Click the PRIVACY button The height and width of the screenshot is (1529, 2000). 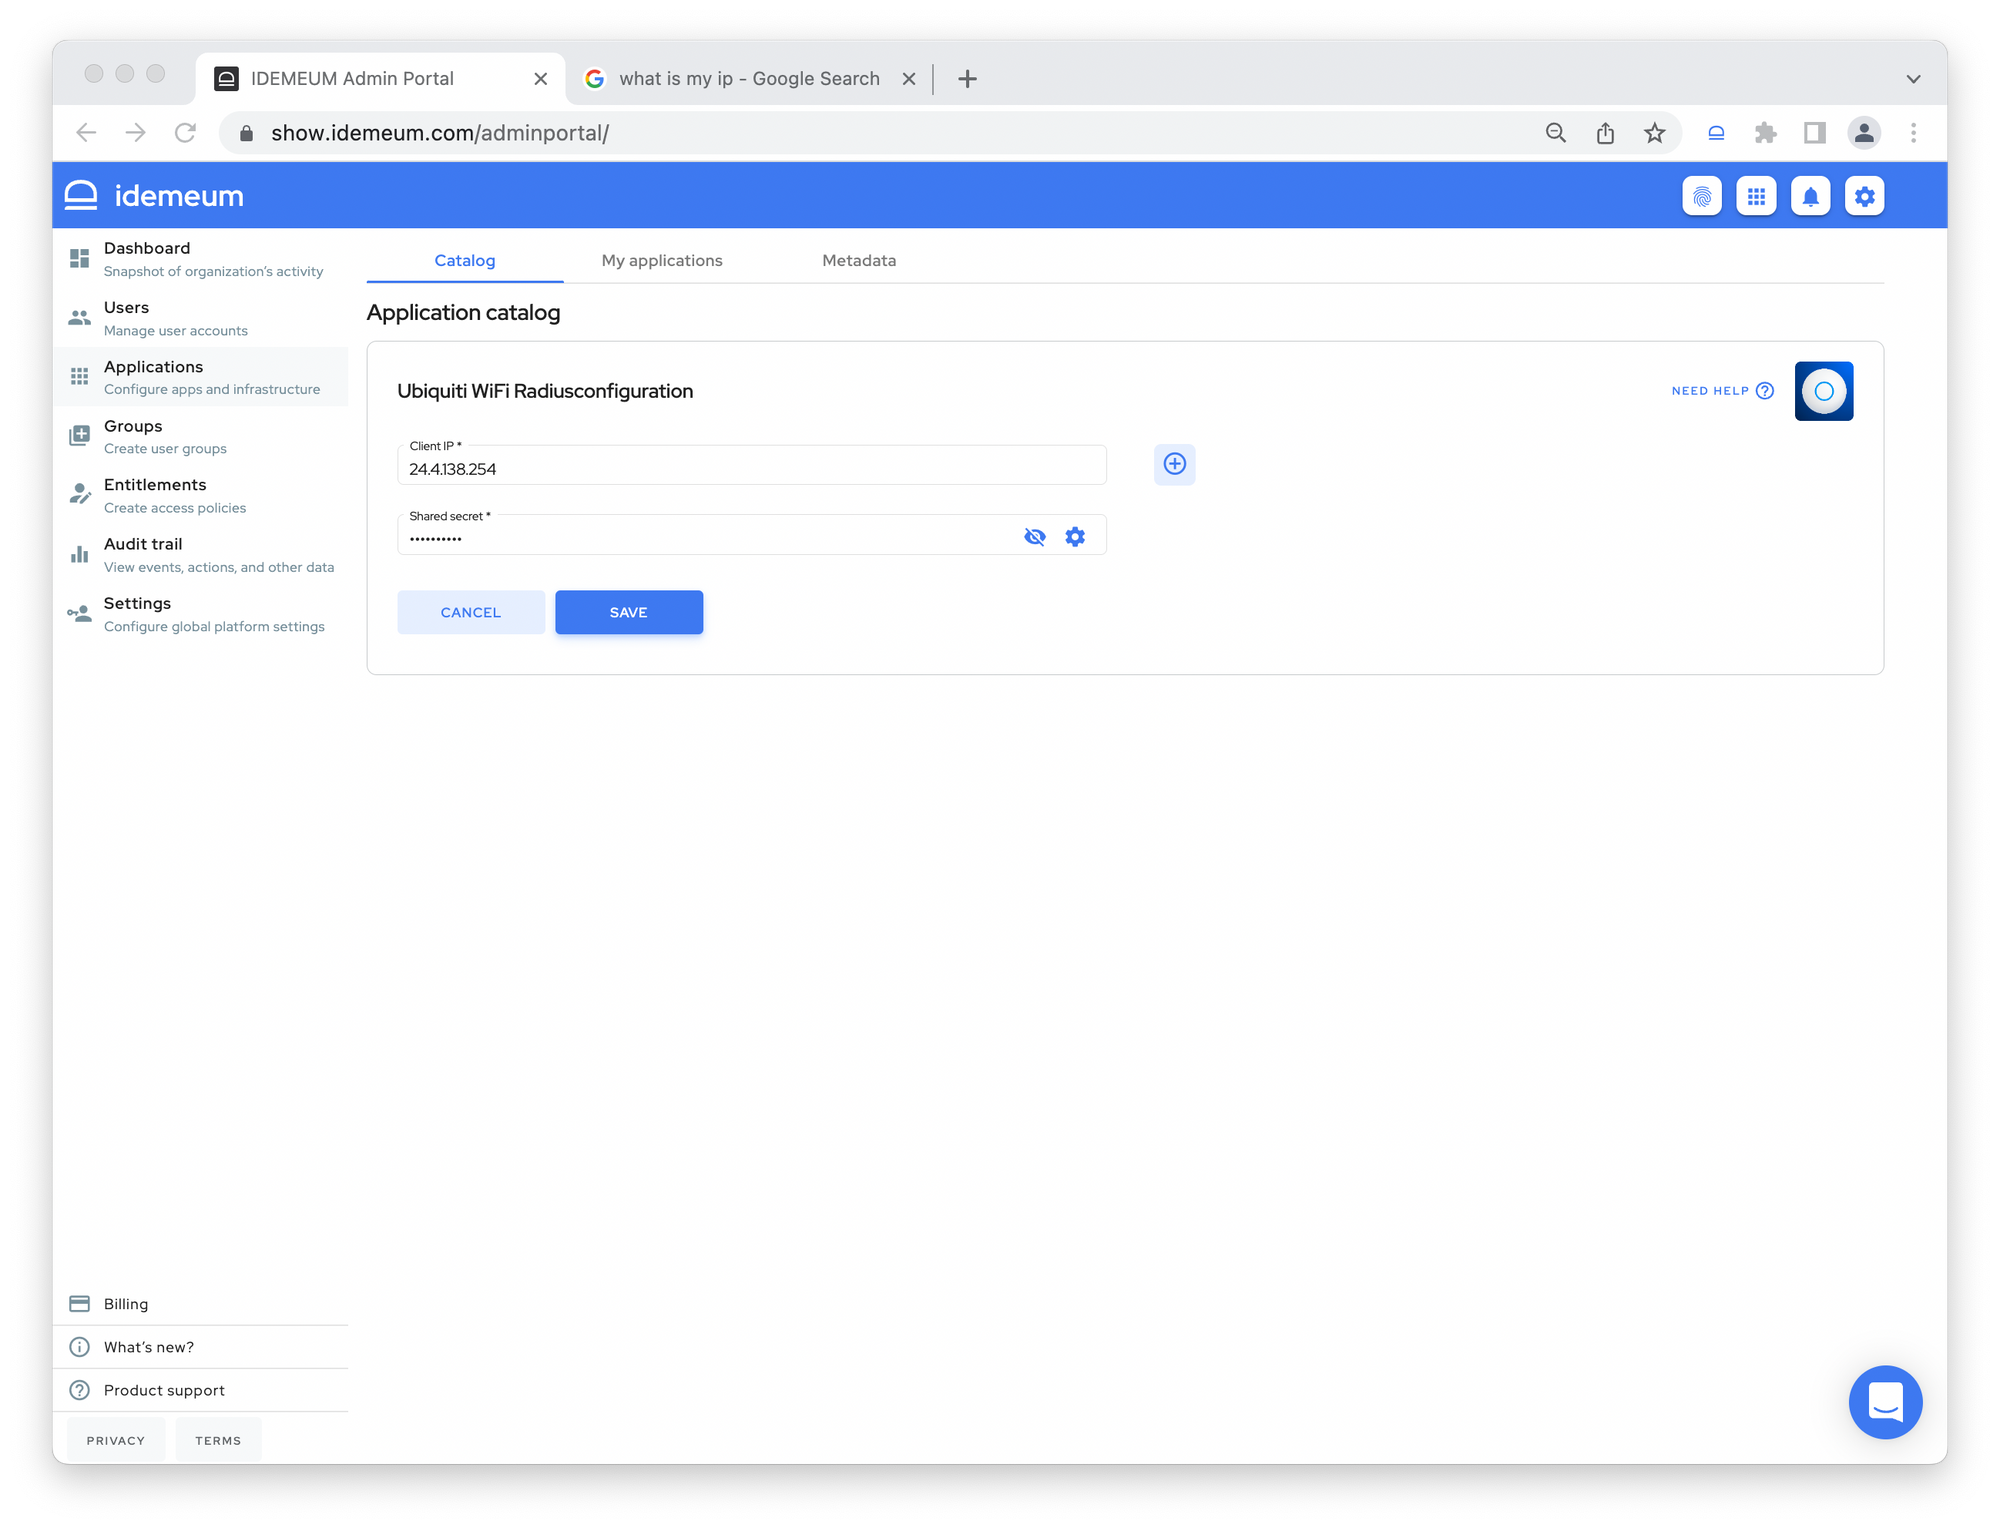116,1440
